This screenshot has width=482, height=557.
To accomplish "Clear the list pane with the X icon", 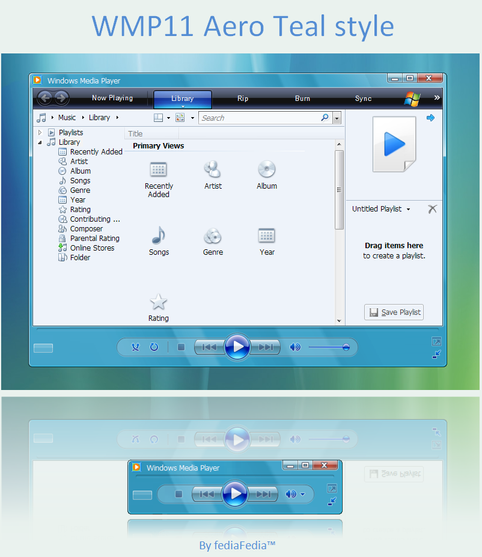I will [x=432, y=209].
